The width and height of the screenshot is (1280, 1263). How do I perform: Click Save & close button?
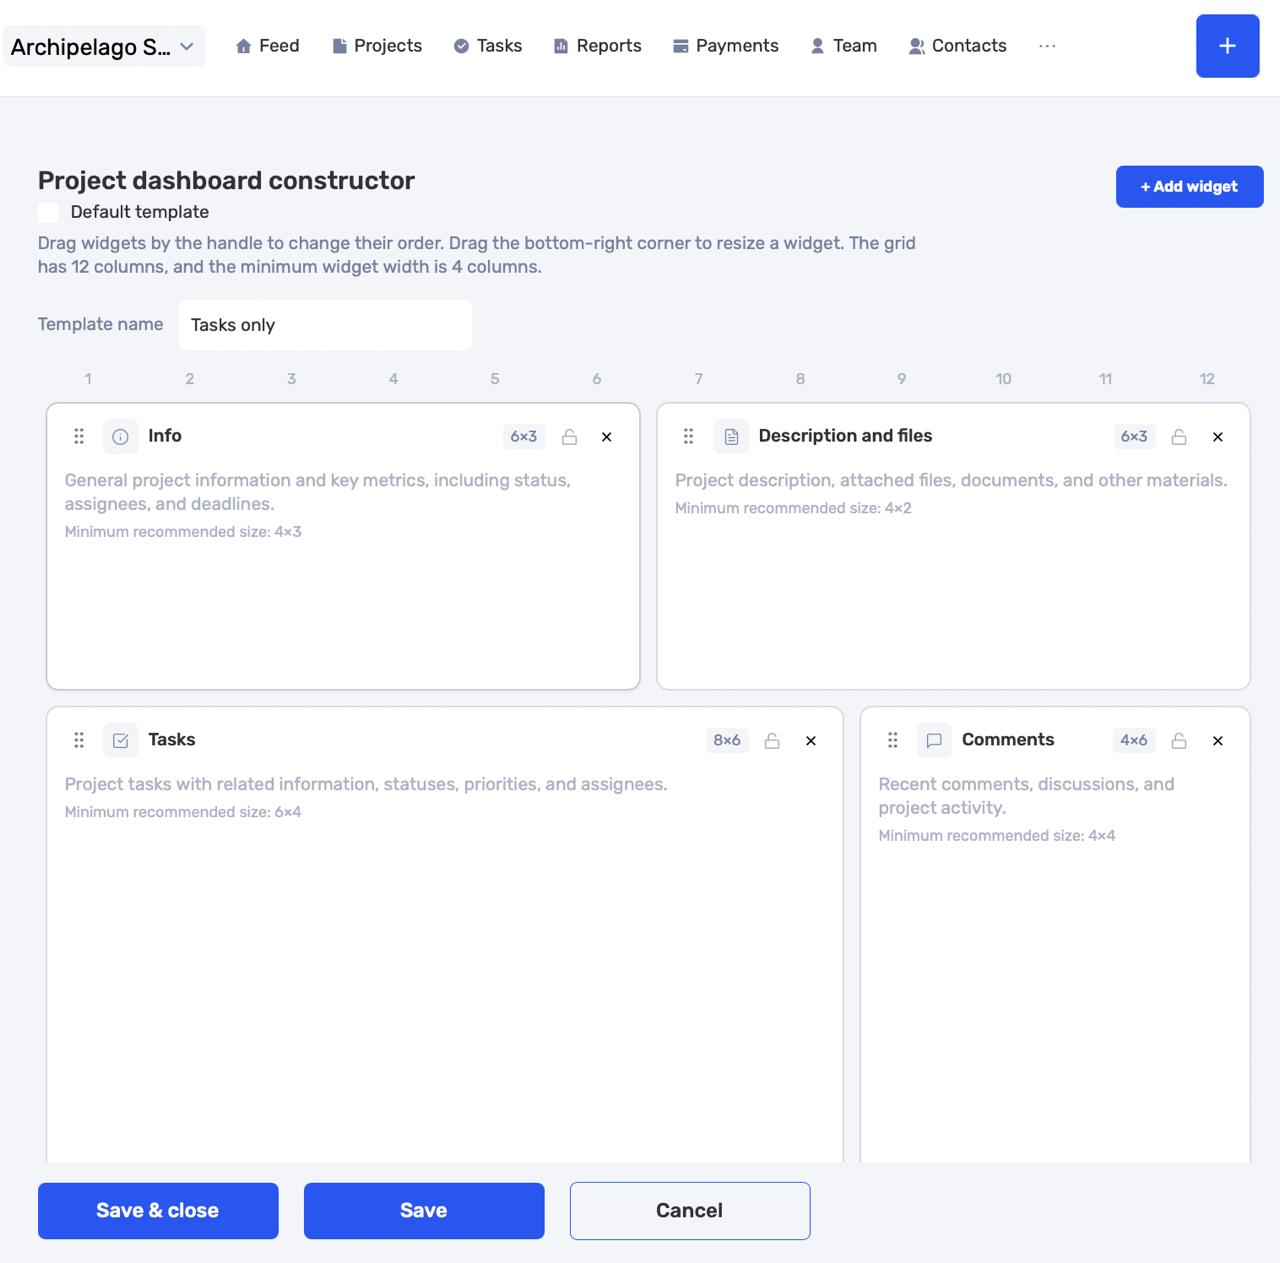point(158,1211)
